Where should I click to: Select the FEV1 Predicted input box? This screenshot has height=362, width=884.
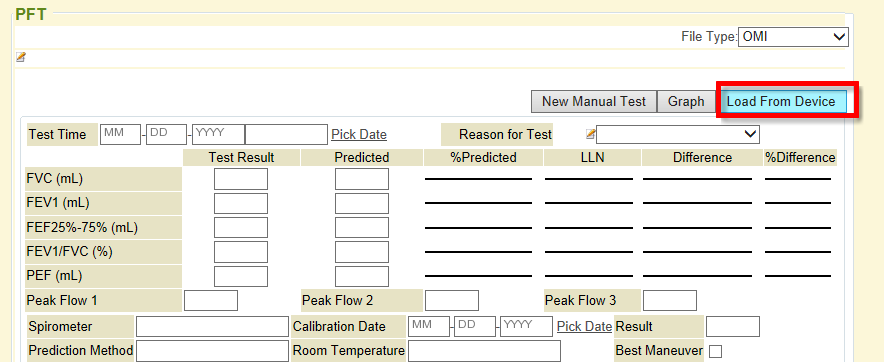(362, 203)
